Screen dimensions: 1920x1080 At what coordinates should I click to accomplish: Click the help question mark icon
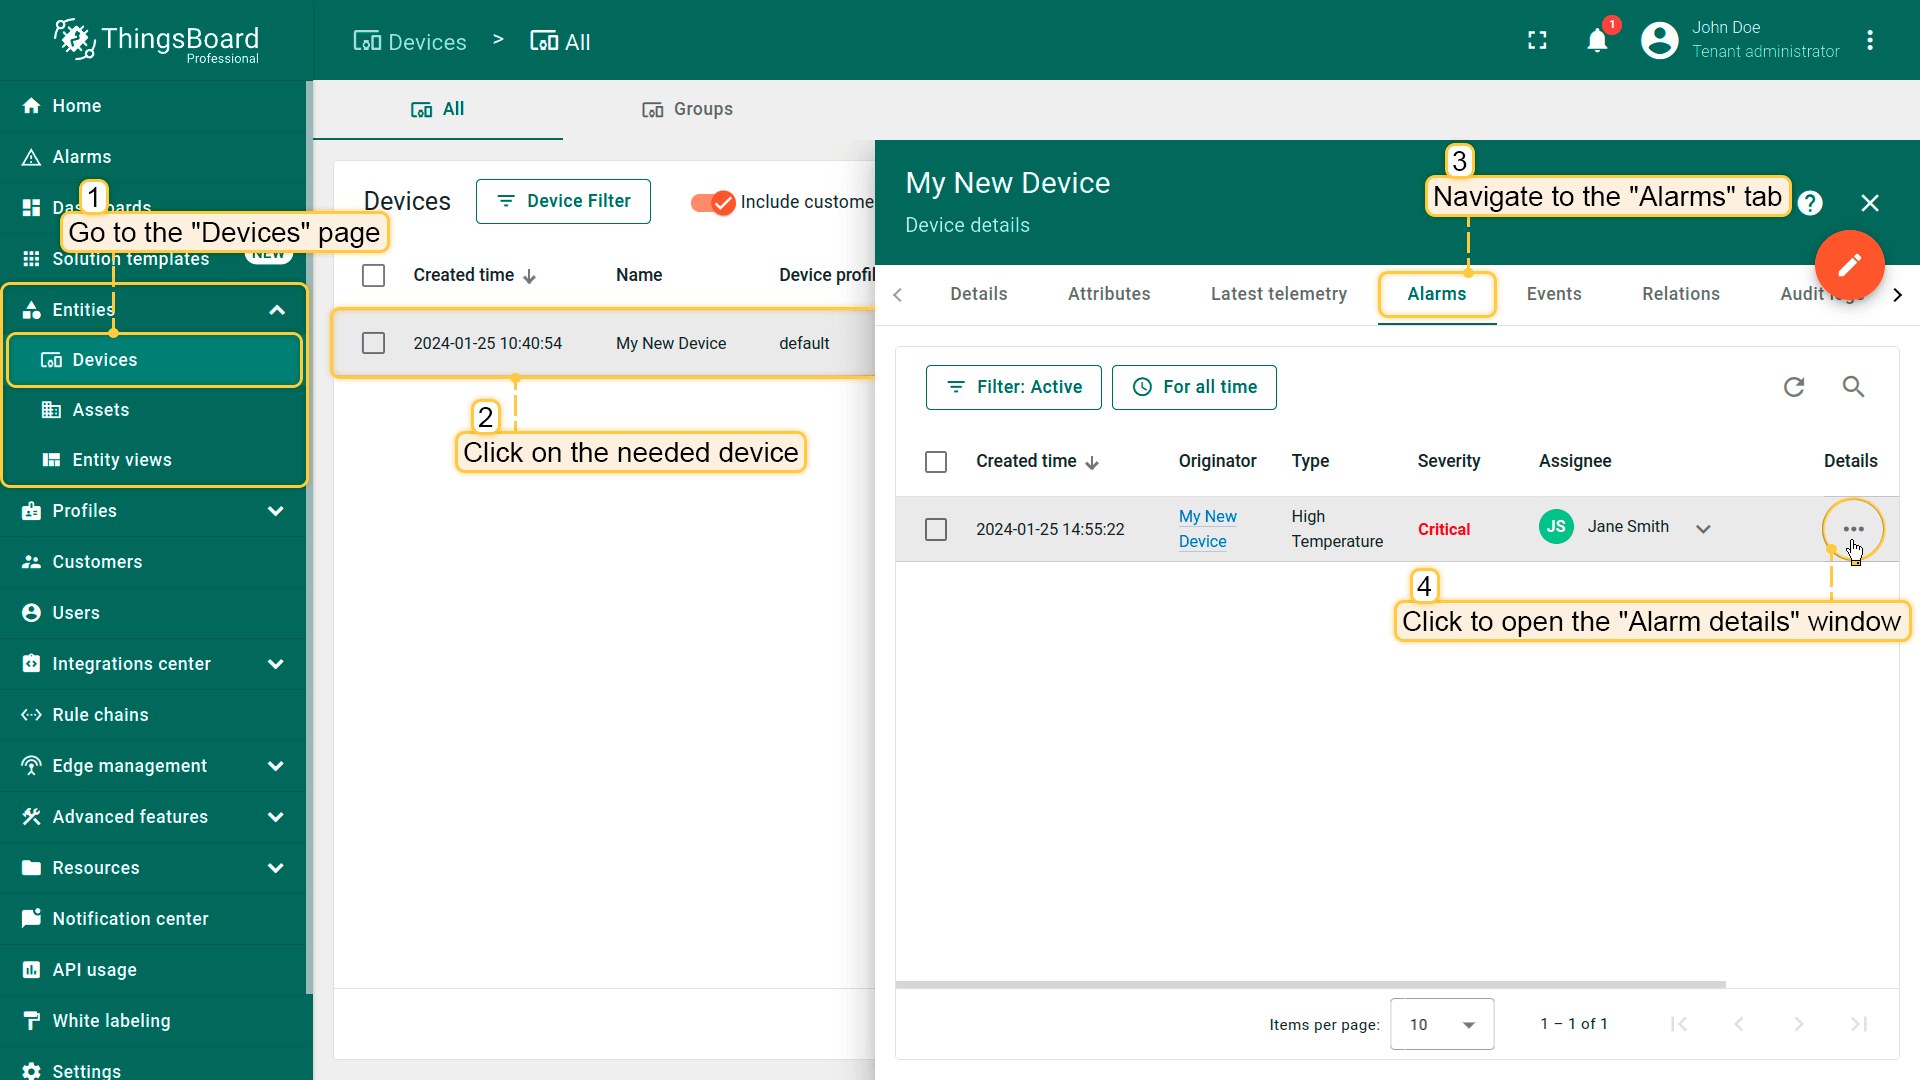pos(1809,203)
